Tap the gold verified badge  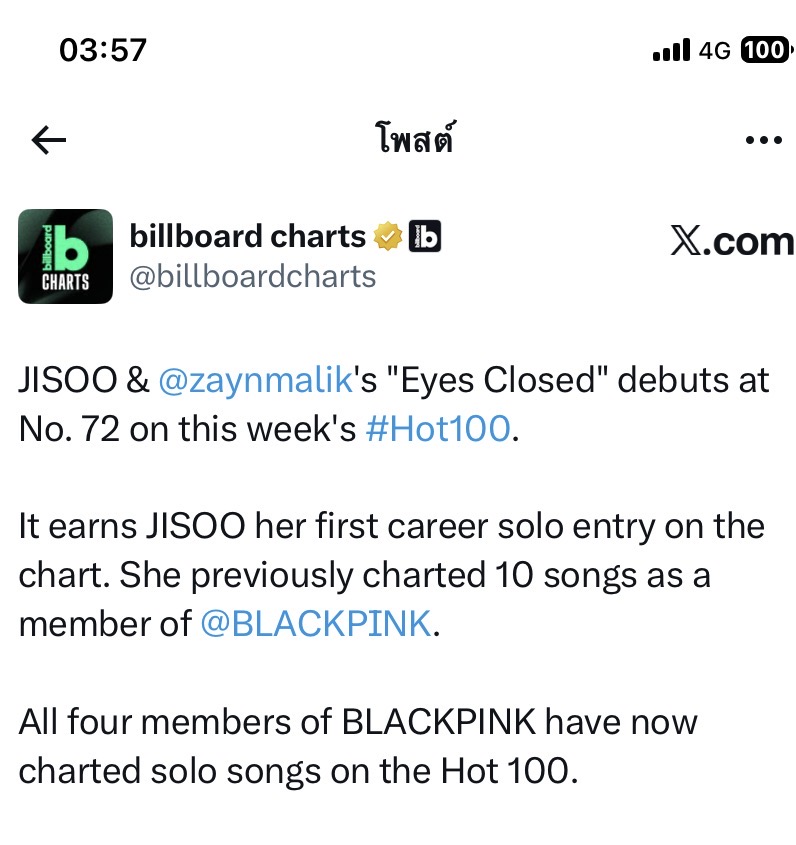pos(389,237)
